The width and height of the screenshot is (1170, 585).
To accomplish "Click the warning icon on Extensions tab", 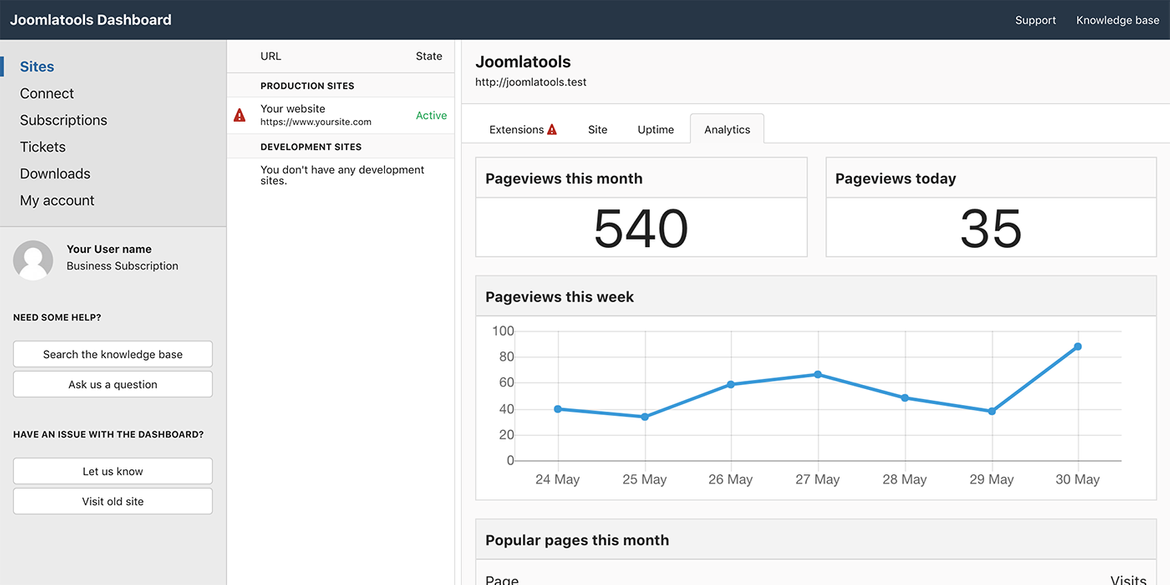I will click(552, 129).
